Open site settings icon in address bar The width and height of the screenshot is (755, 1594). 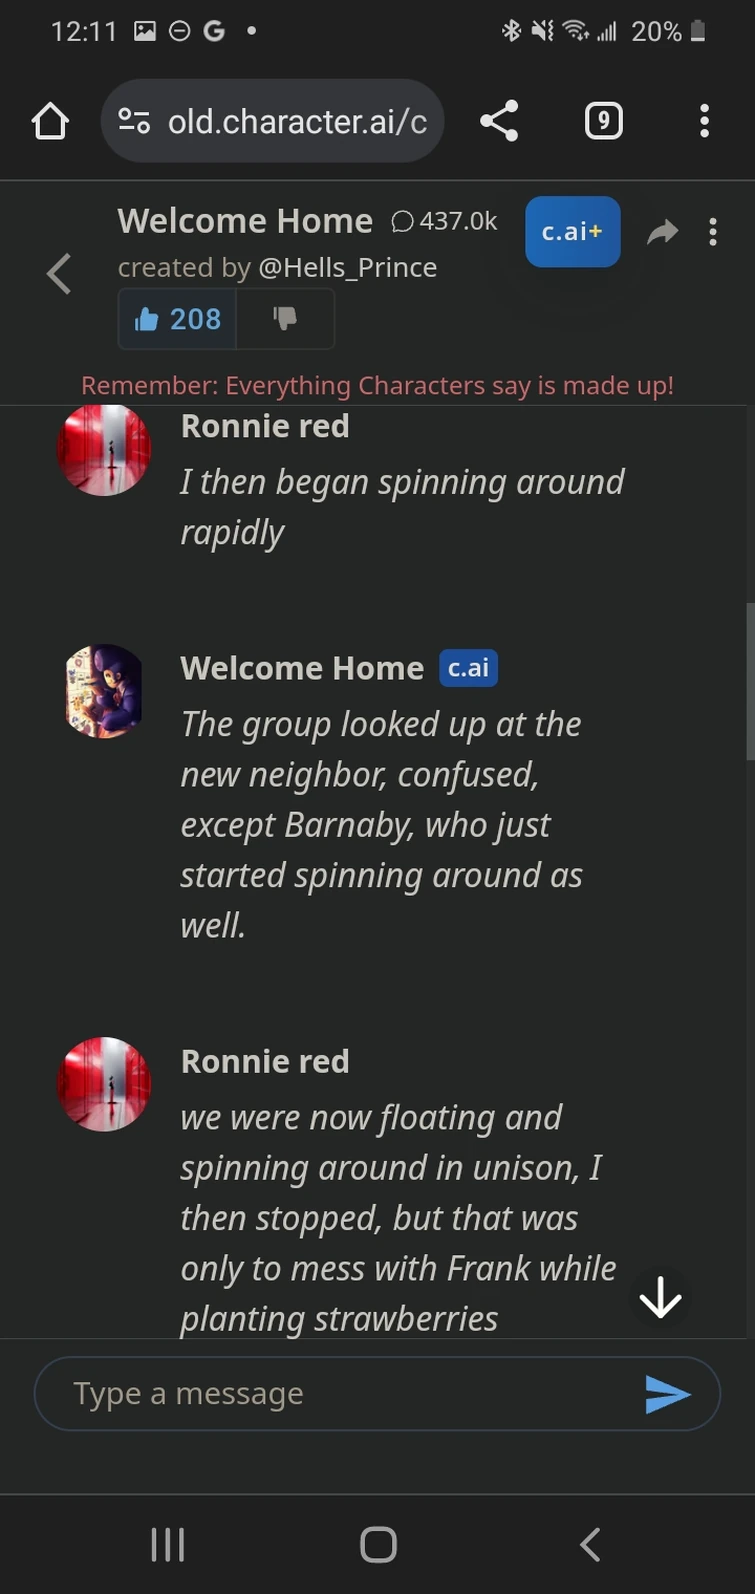tap(134, 122)
